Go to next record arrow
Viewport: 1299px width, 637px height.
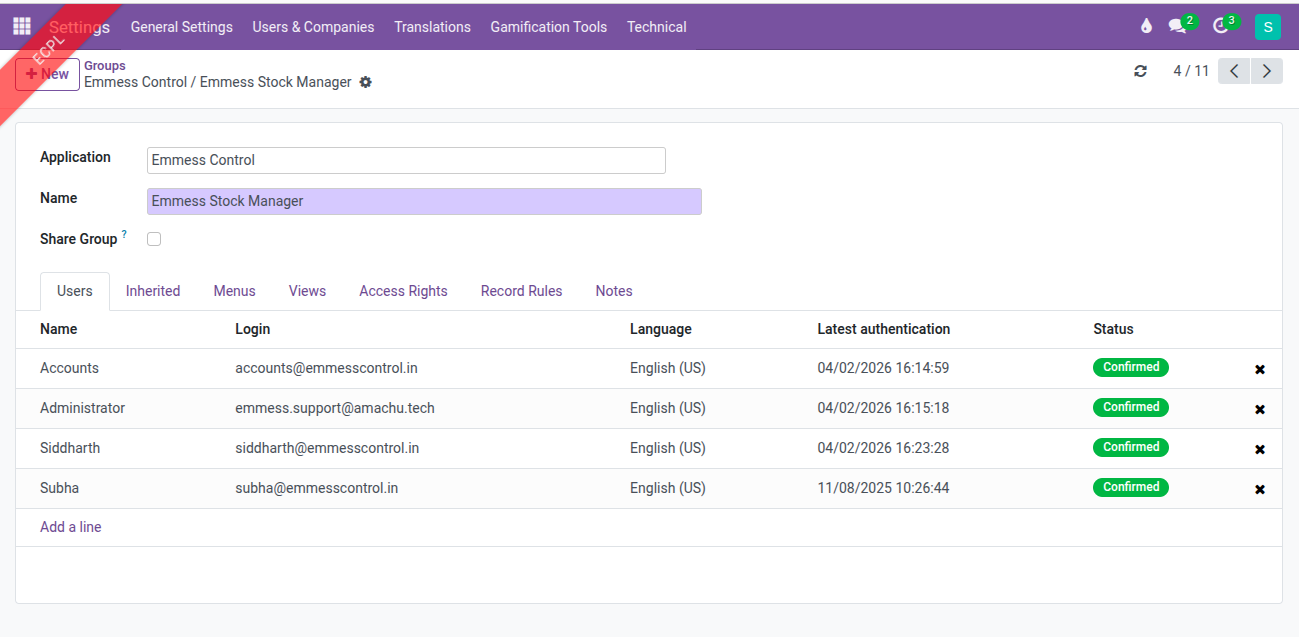click(1267, 71)
